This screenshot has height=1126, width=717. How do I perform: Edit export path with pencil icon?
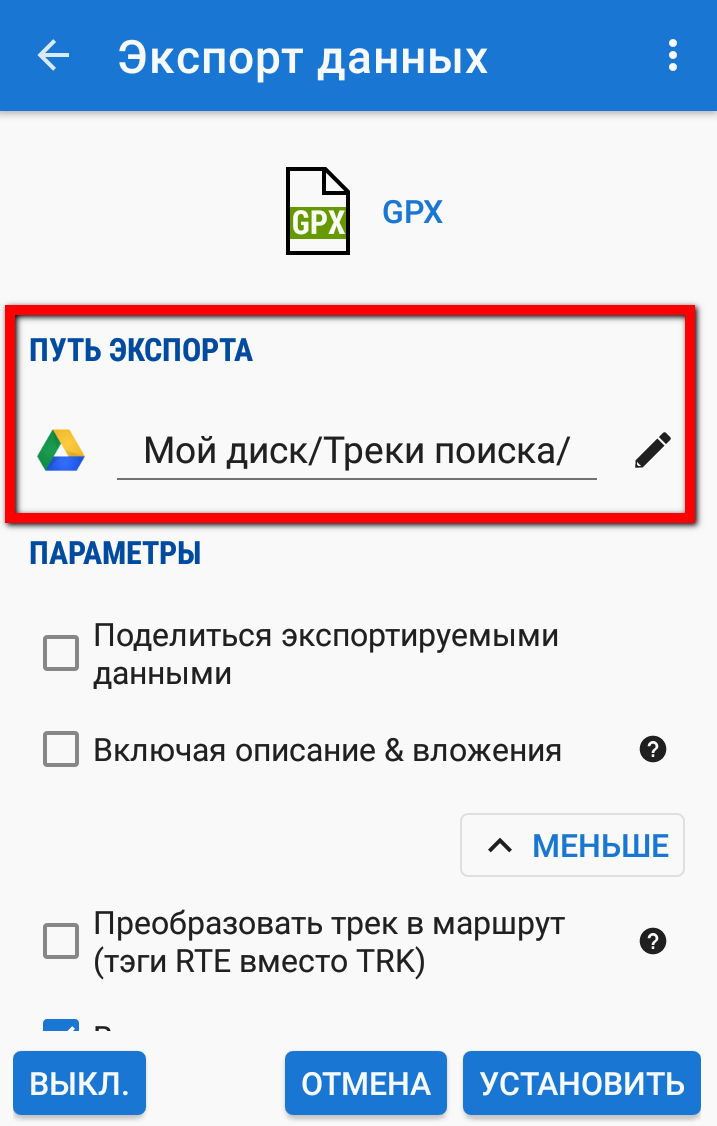(x=653, y=450)
